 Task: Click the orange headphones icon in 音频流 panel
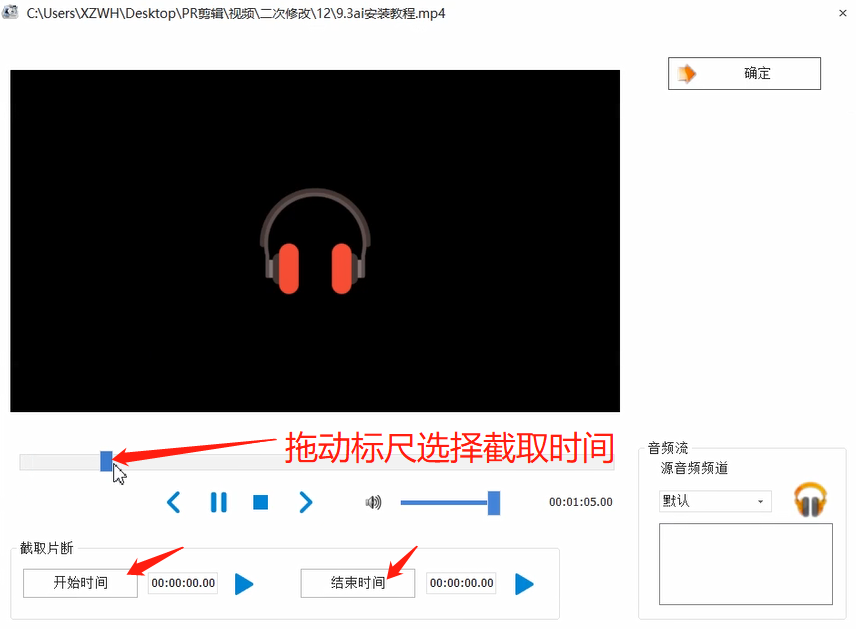tap(810, 499)
